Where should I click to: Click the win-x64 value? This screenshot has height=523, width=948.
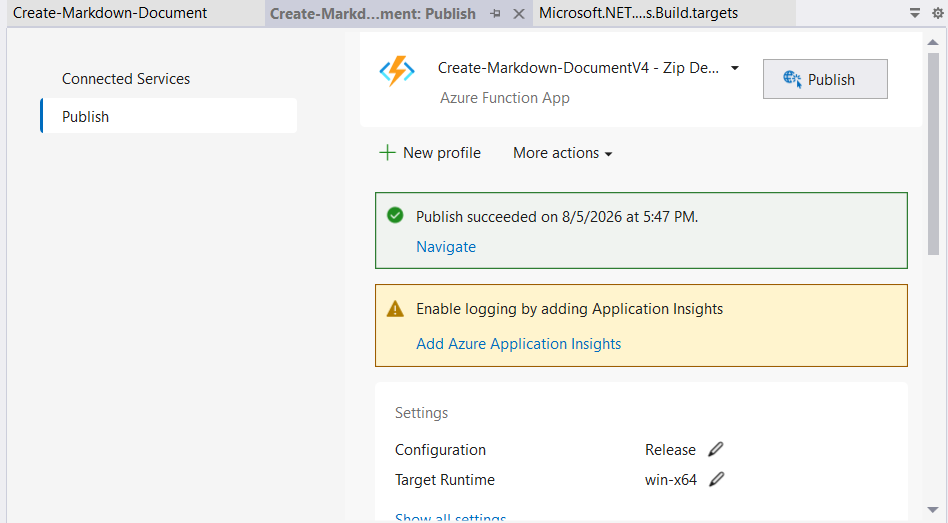pos(670,480)
